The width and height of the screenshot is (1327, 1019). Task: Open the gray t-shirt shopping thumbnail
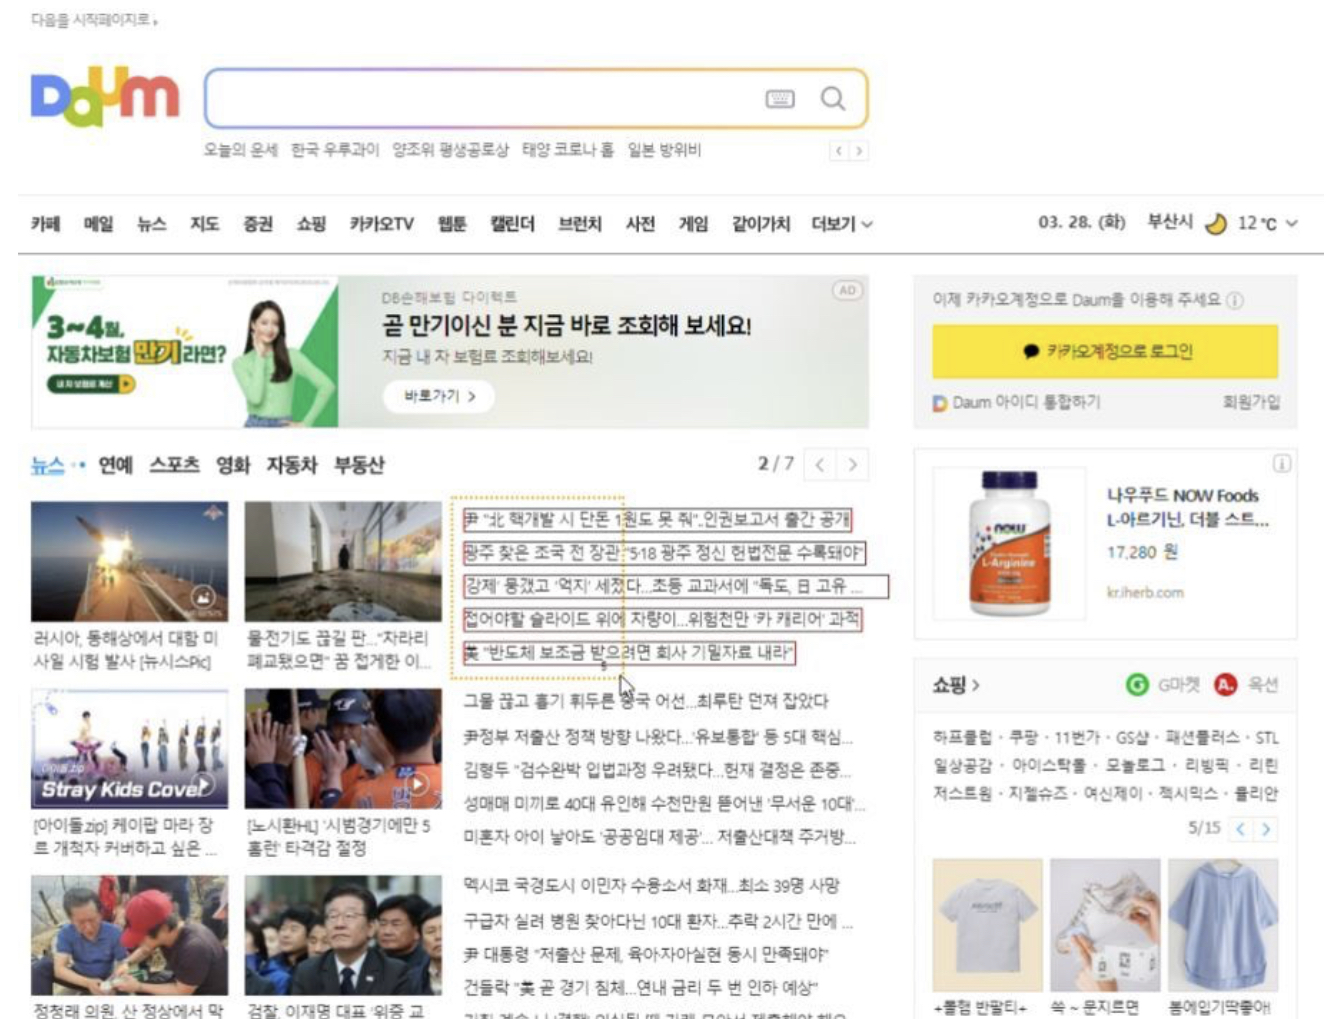(x=987, y=924)
